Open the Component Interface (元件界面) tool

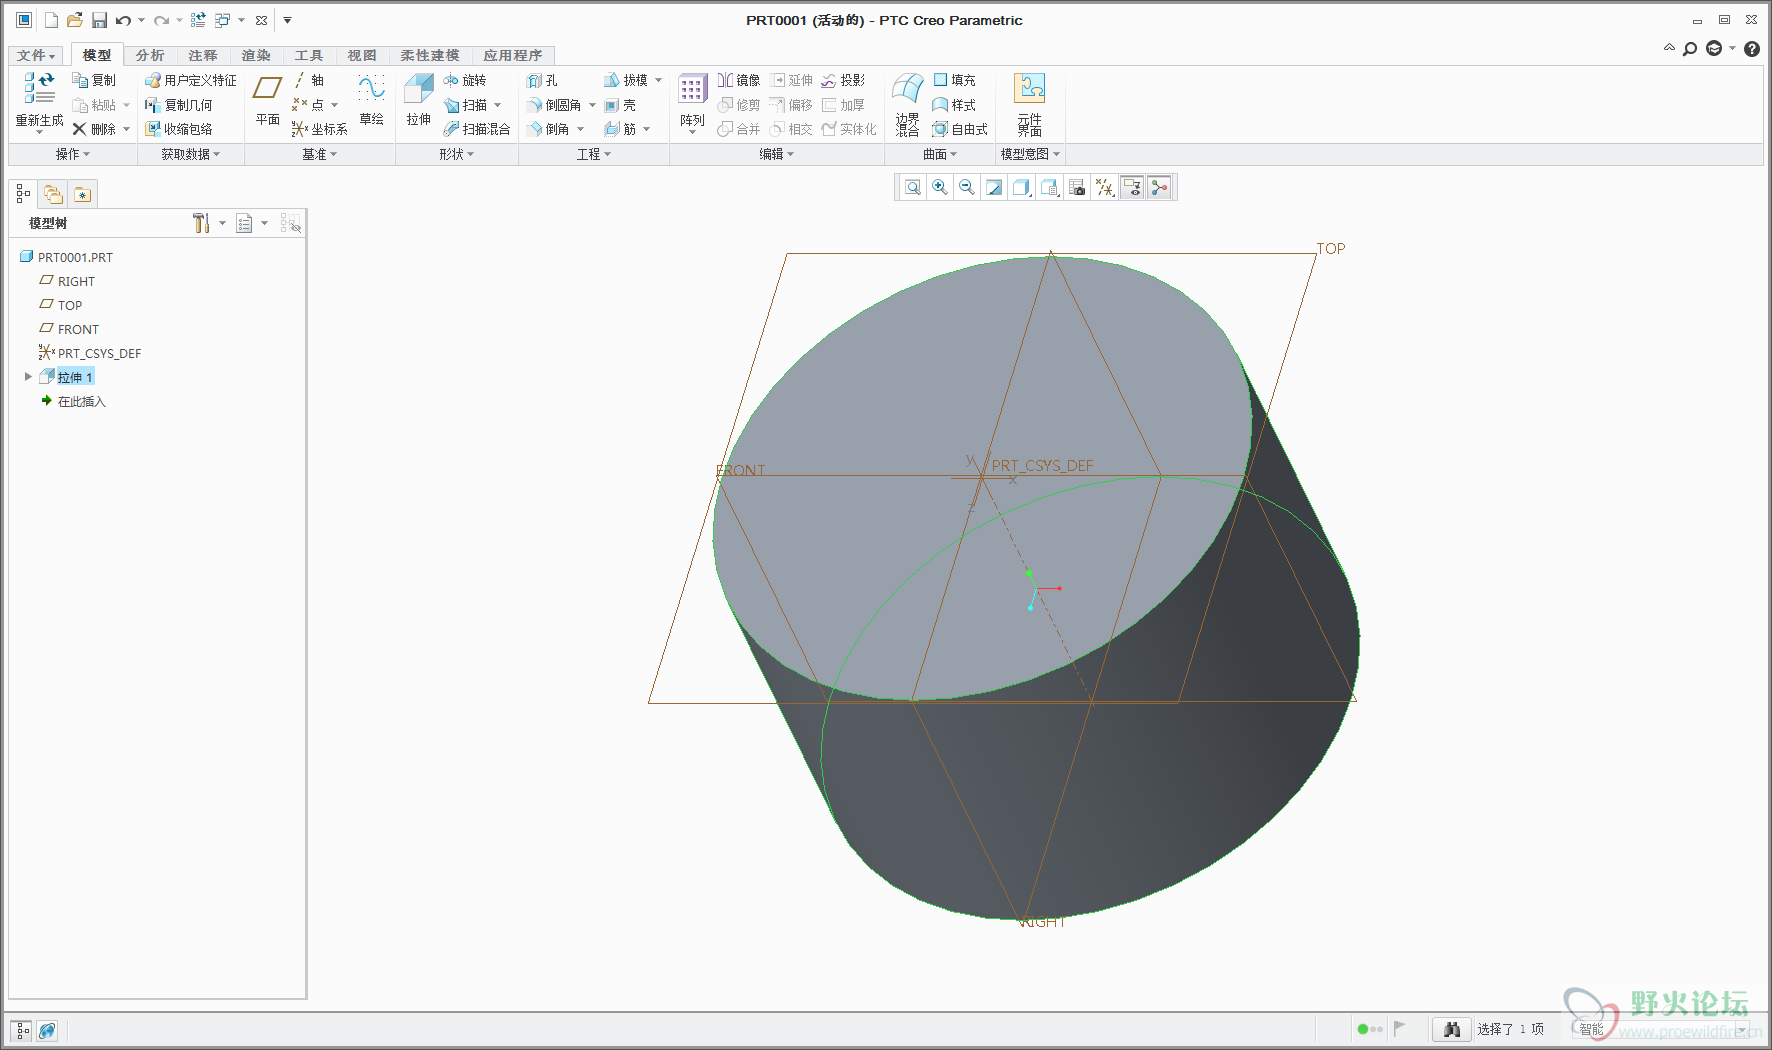tap(1029, 88)
